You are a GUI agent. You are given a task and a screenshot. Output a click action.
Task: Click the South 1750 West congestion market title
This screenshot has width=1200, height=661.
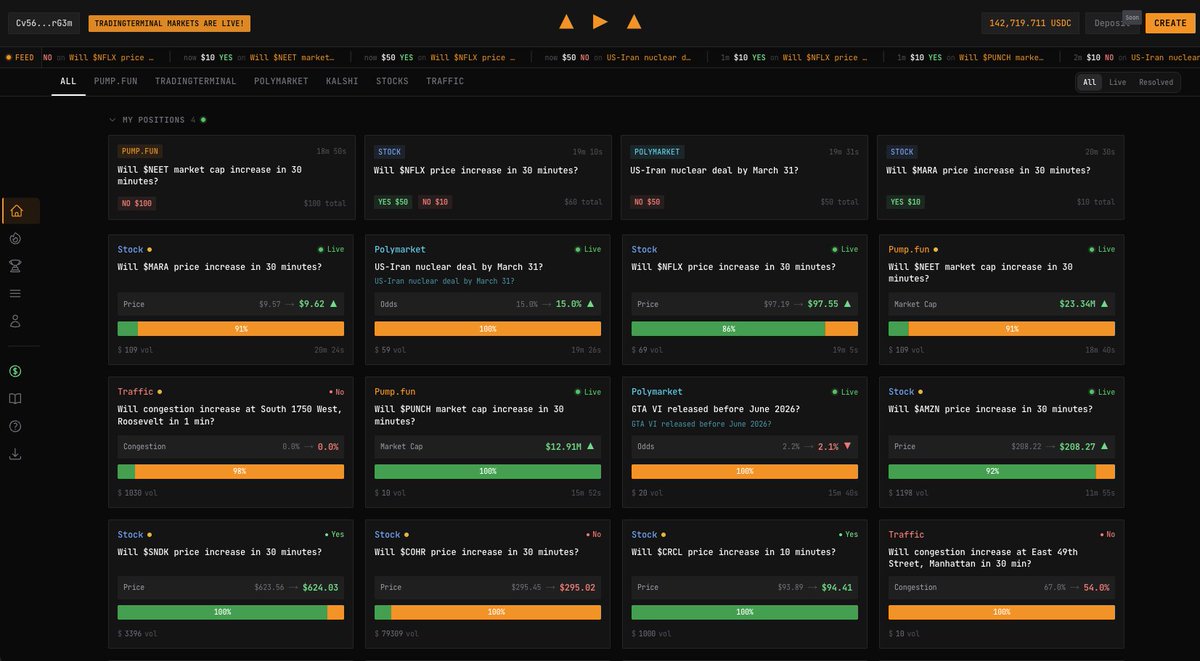pyautogui.click(x=230, y=415)
